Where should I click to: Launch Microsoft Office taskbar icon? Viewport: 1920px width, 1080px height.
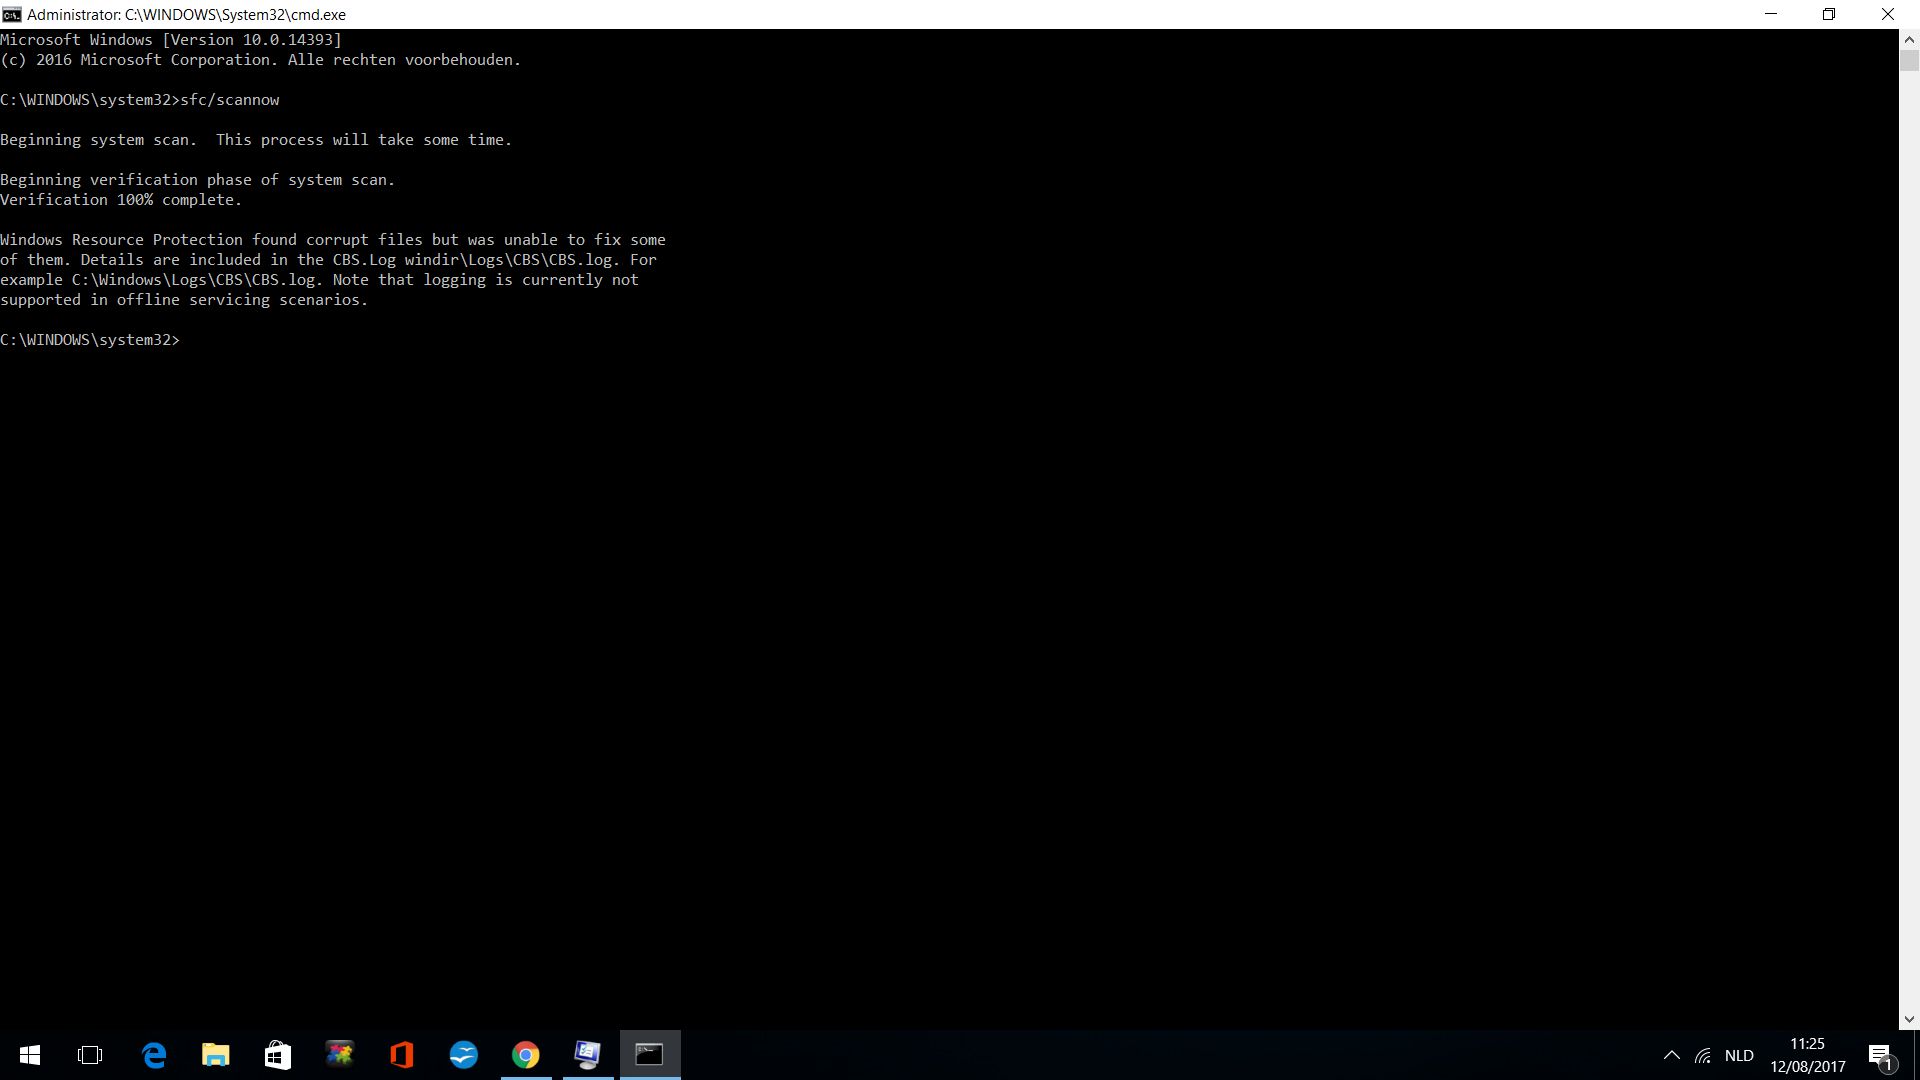tap(402, 1055)
